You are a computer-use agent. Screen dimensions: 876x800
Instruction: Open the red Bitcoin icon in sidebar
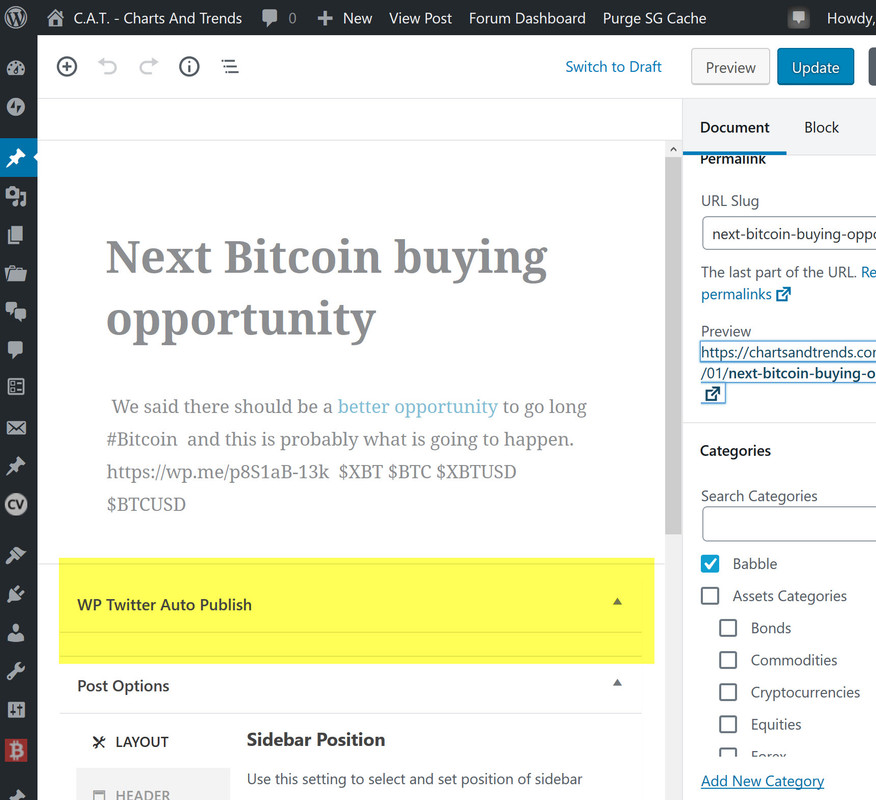pyautogui.click(x=16, y=750)
